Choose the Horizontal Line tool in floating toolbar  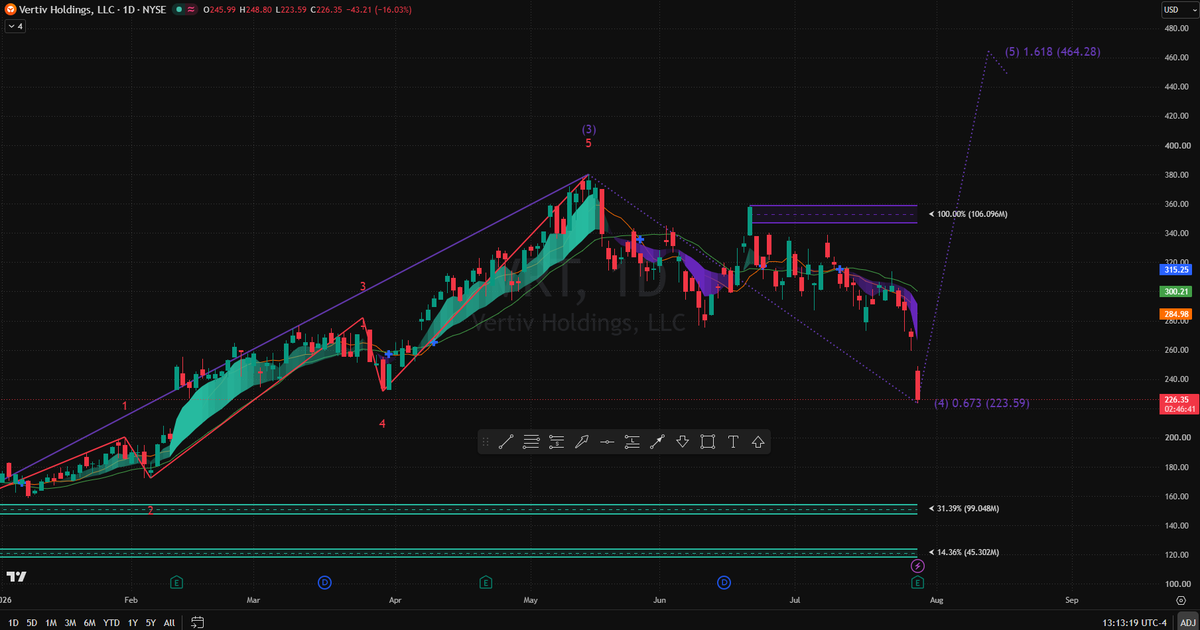(607, 442)
